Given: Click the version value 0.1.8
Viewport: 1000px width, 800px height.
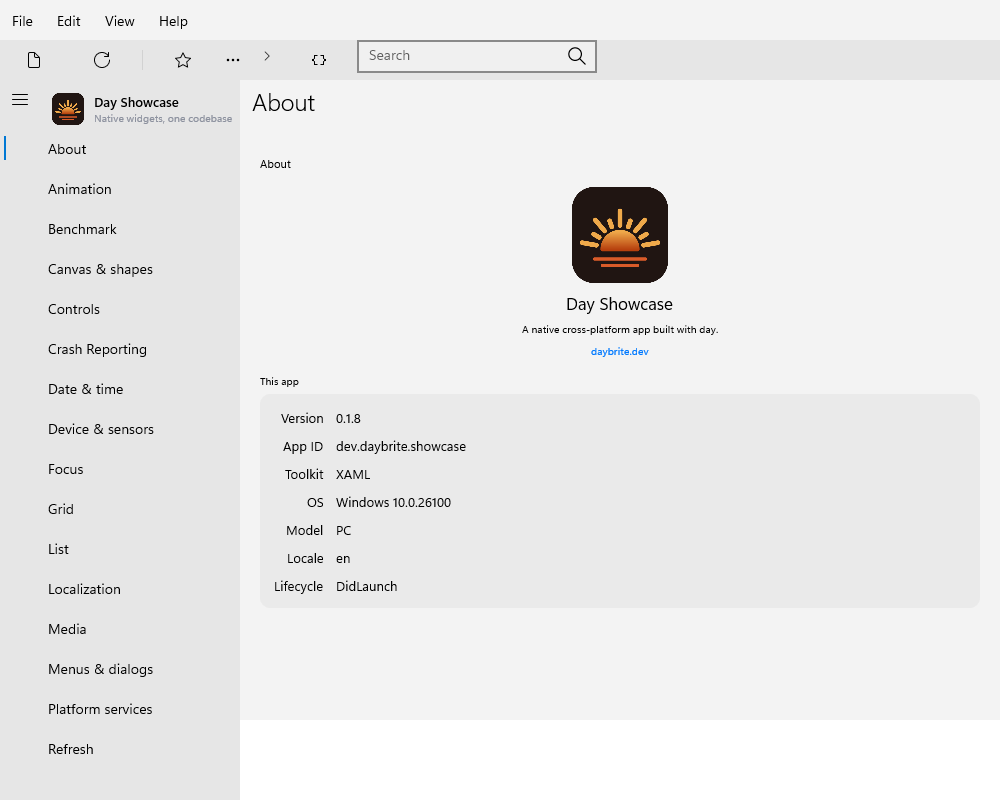Looking at the screenshot, I should 348,419.
